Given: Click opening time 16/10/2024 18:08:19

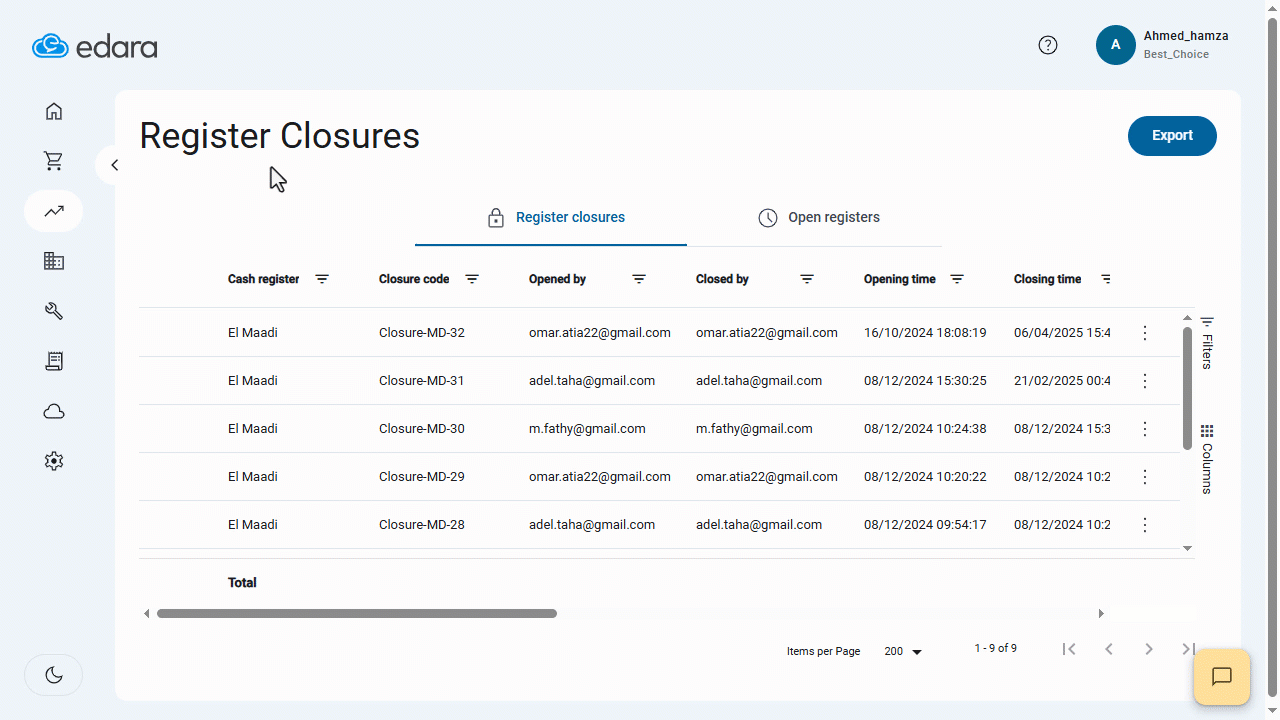Looking at the screenshot, I should 925,333.
